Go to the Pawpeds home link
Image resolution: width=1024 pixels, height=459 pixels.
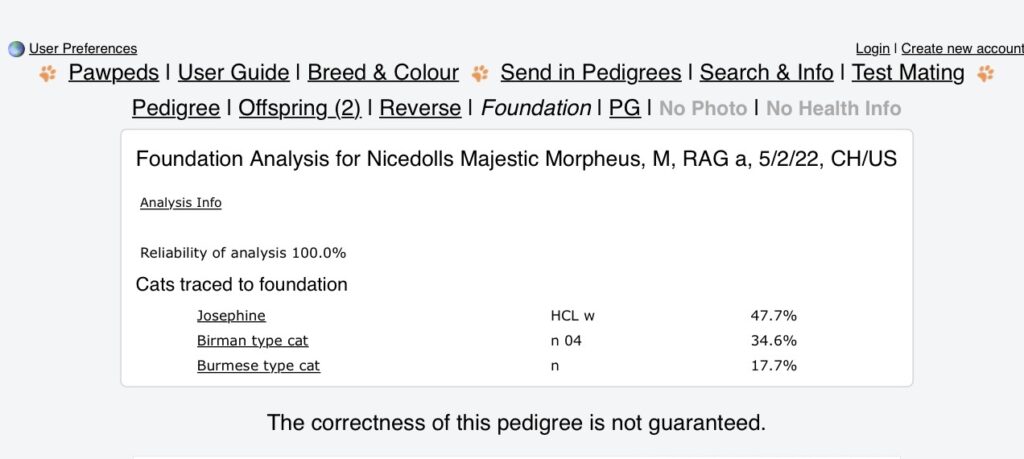(x=114, y=73)
